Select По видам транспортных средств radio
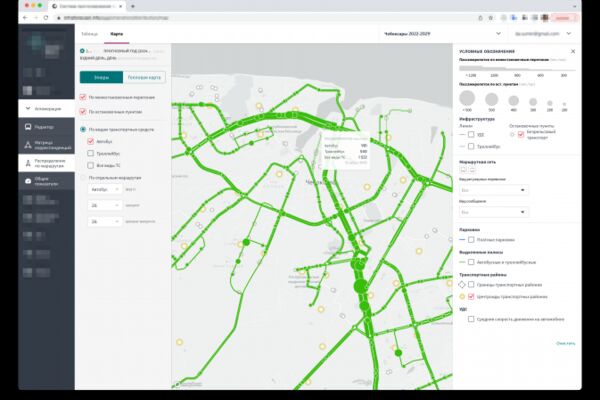600x400 pixels. (83, 129)
